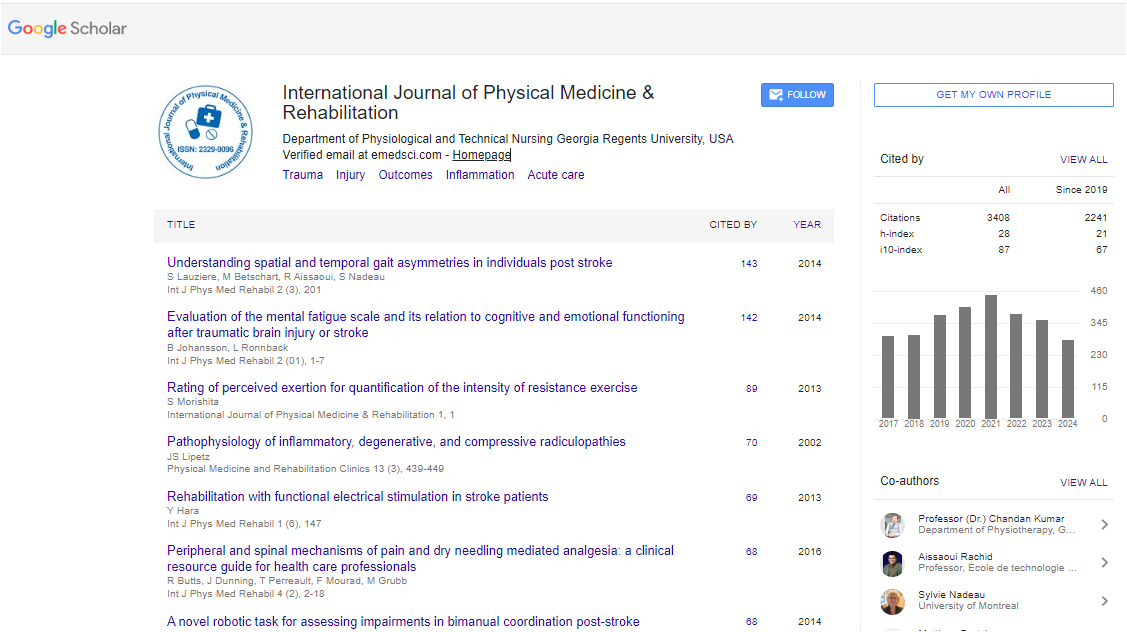
Task: Expand the chevron beside Aissaoui Rachid
Action: pyautogui.click(x=1104, y=563)
